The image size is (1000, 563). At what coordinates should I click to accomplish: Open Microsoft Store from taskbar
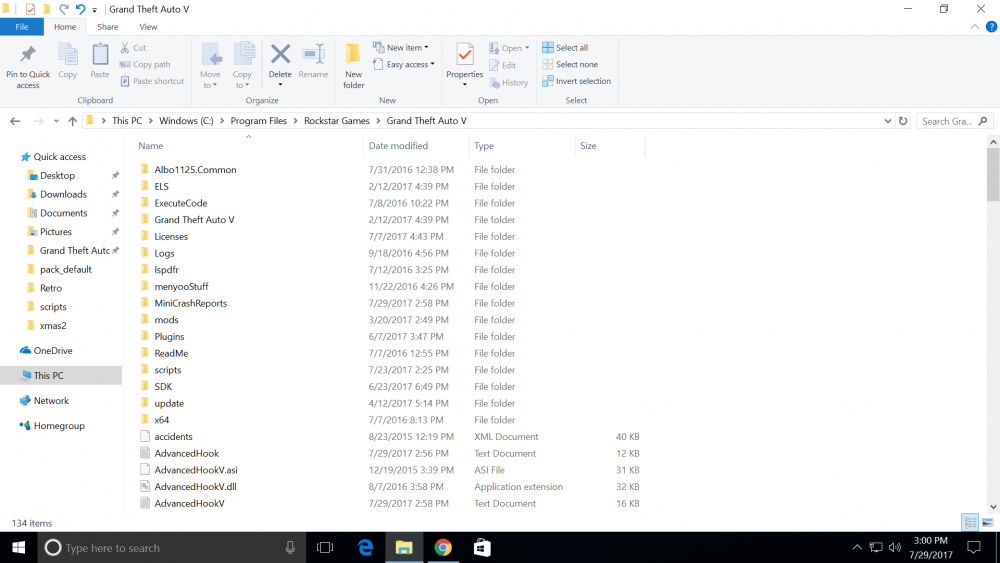[x=482, y=547]
